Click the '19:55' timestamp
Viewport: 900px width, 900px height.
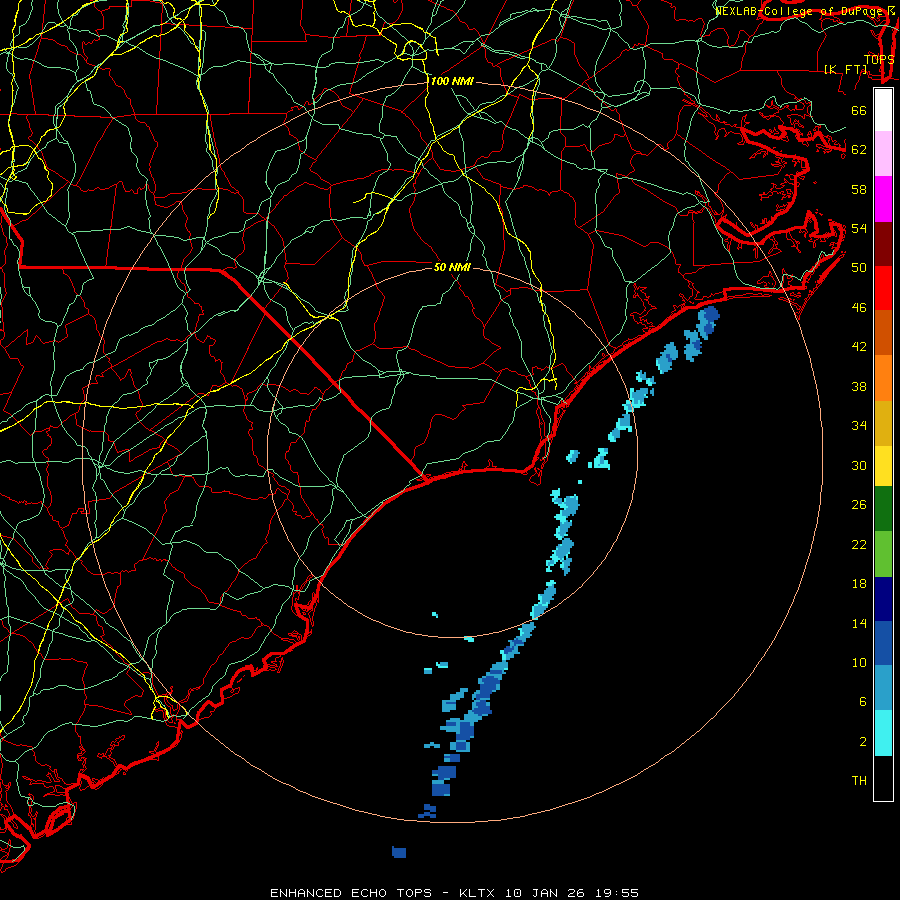coord(618,893)
